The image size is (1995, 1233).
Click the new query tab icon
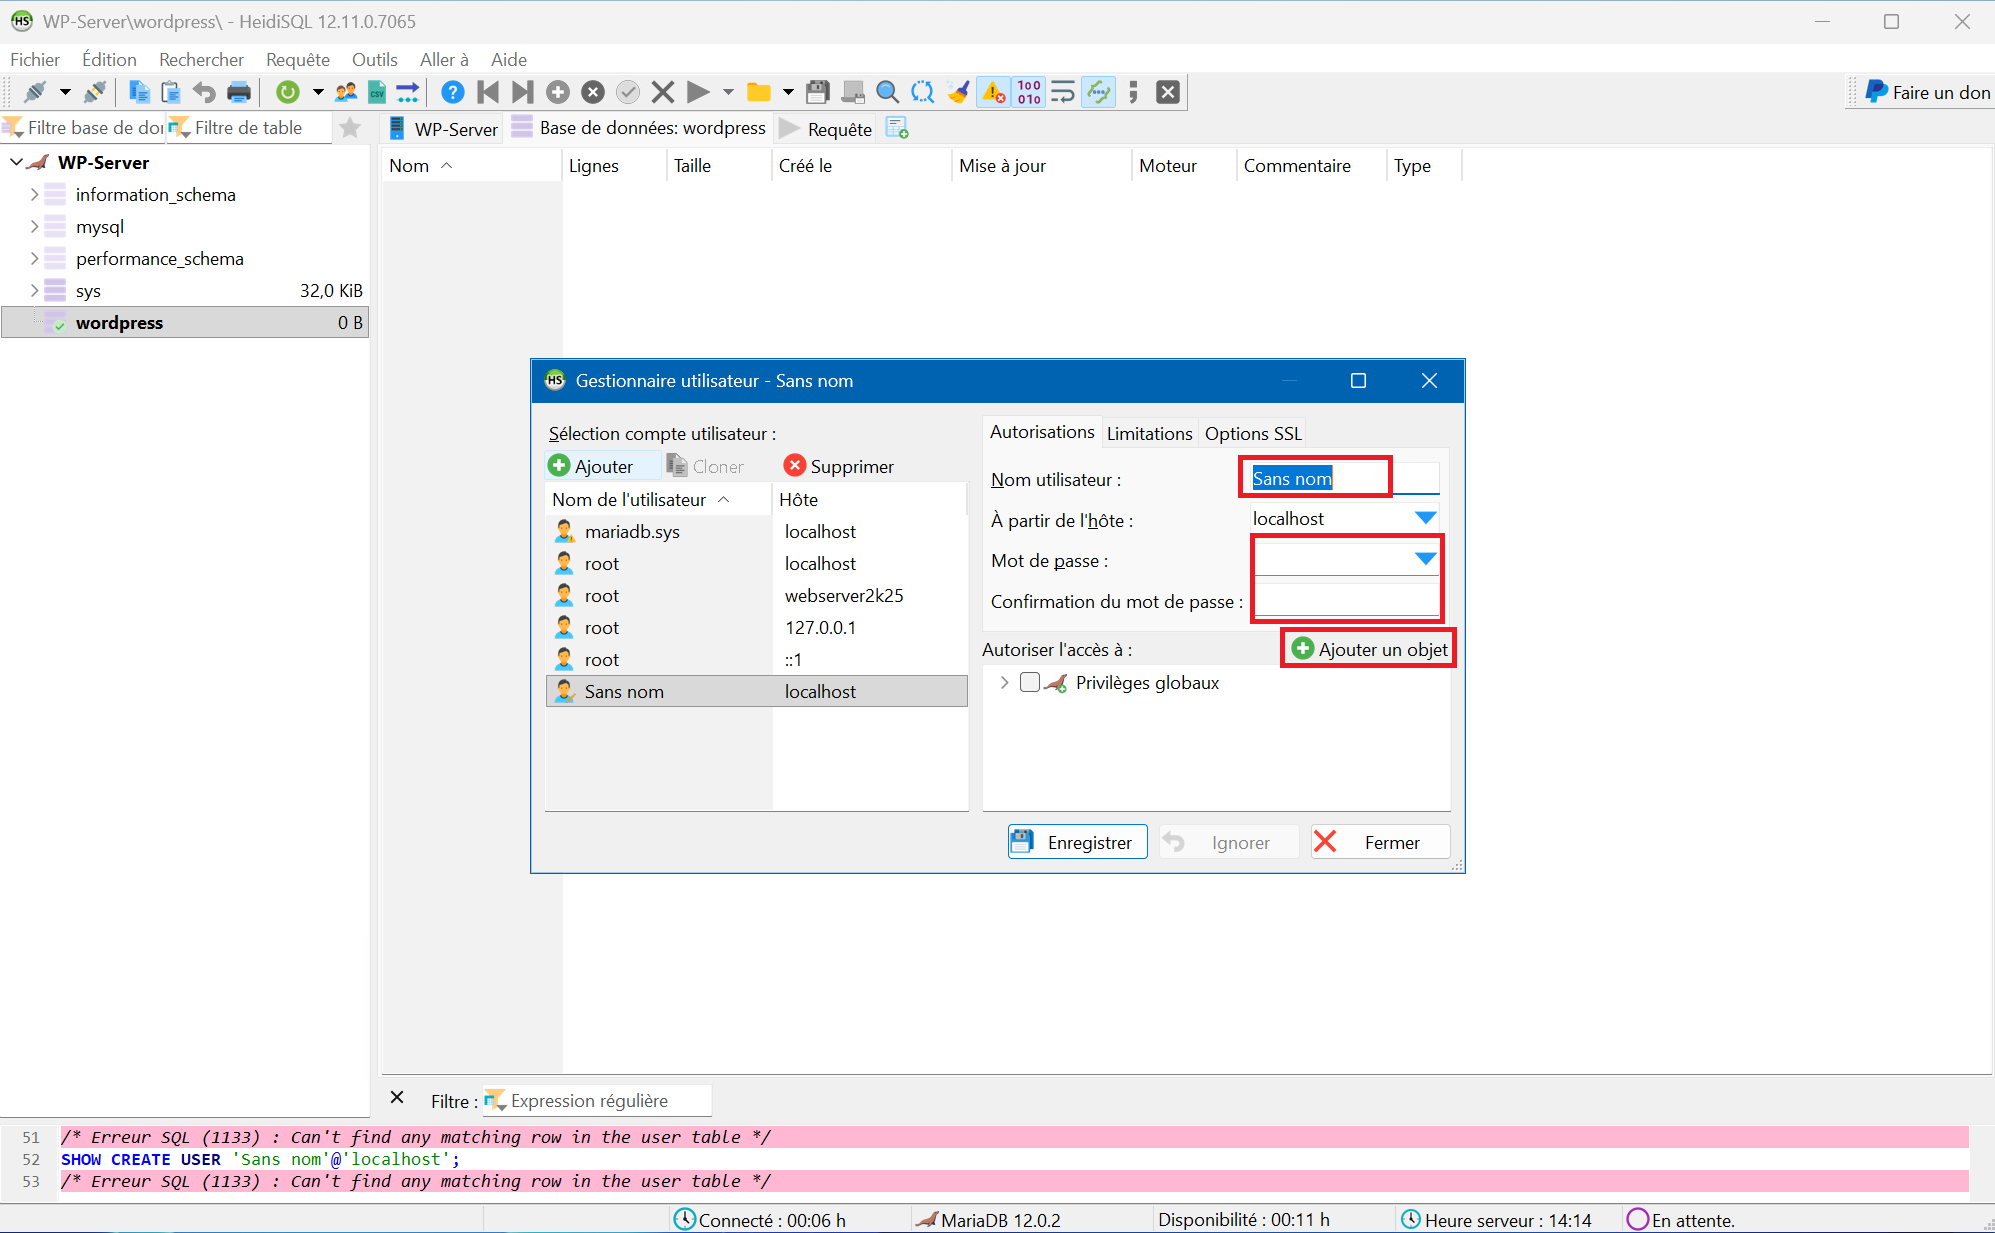(x=897, y=128)
